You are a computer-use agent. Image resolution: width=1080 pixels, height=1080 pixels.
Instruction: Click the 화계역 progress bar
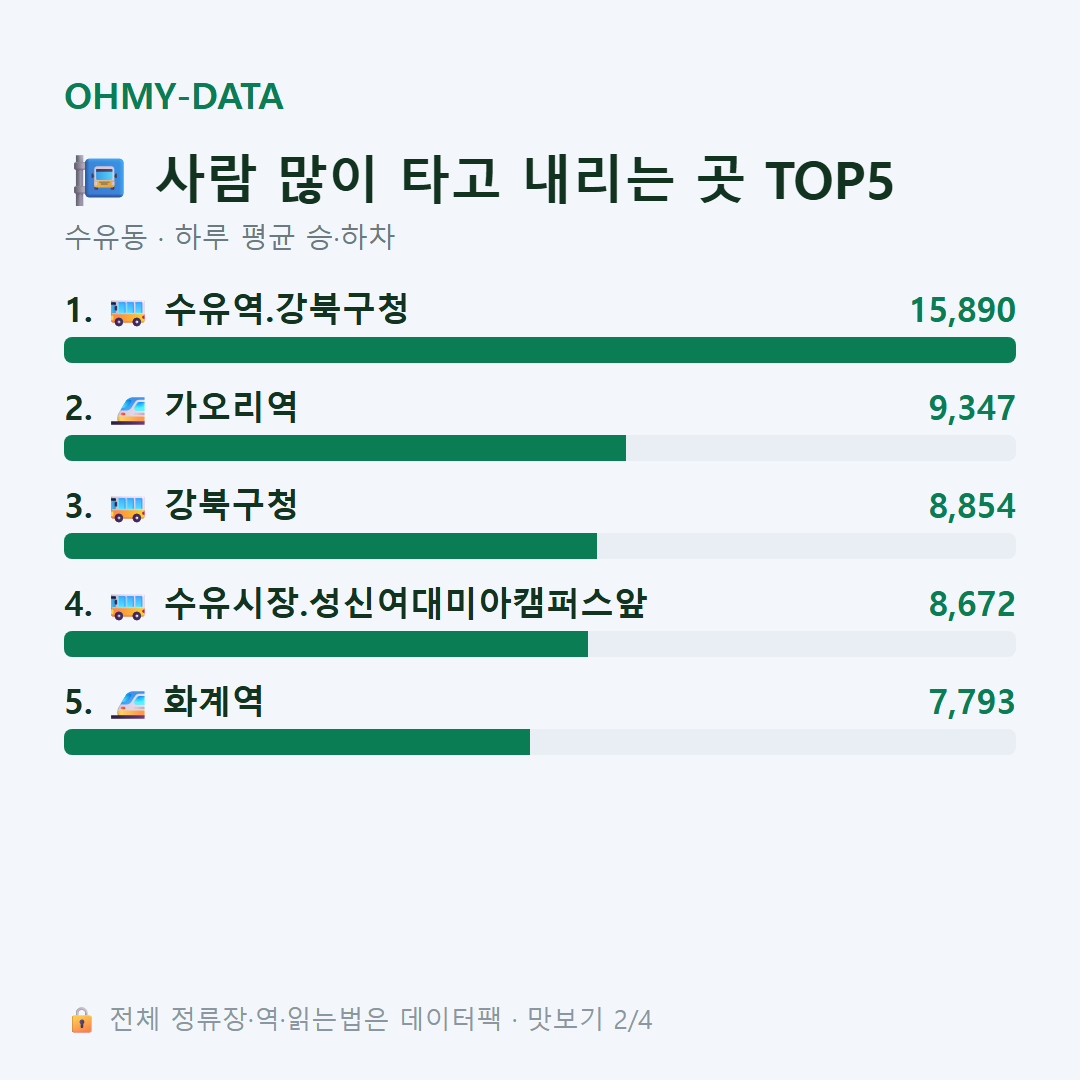(540, 742)
